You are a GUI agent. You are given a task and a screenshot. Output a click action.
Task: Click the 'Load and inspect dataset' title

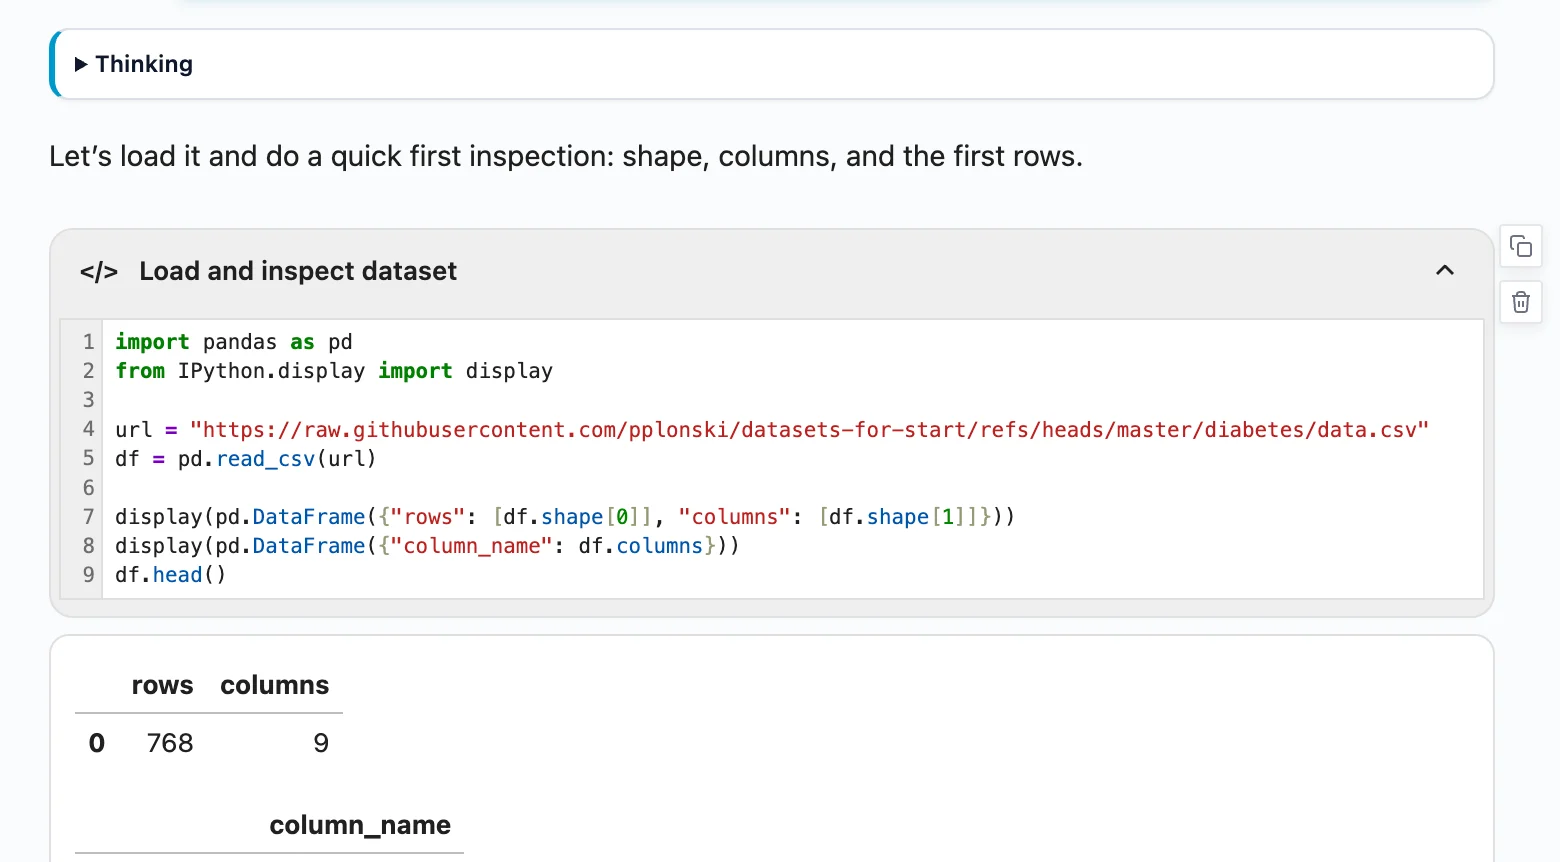coord(298,271)
